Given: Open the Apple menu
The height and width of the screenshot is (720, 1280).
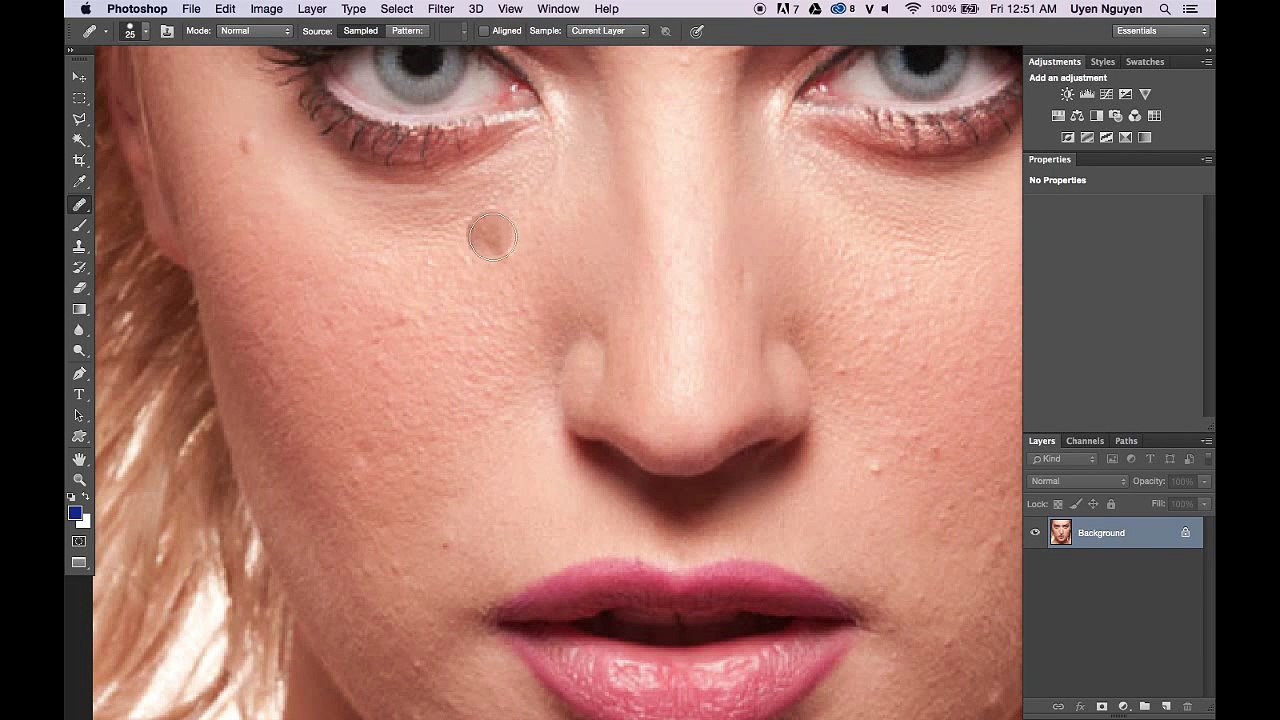Looking at the screenshot, I should click(86, 9).
